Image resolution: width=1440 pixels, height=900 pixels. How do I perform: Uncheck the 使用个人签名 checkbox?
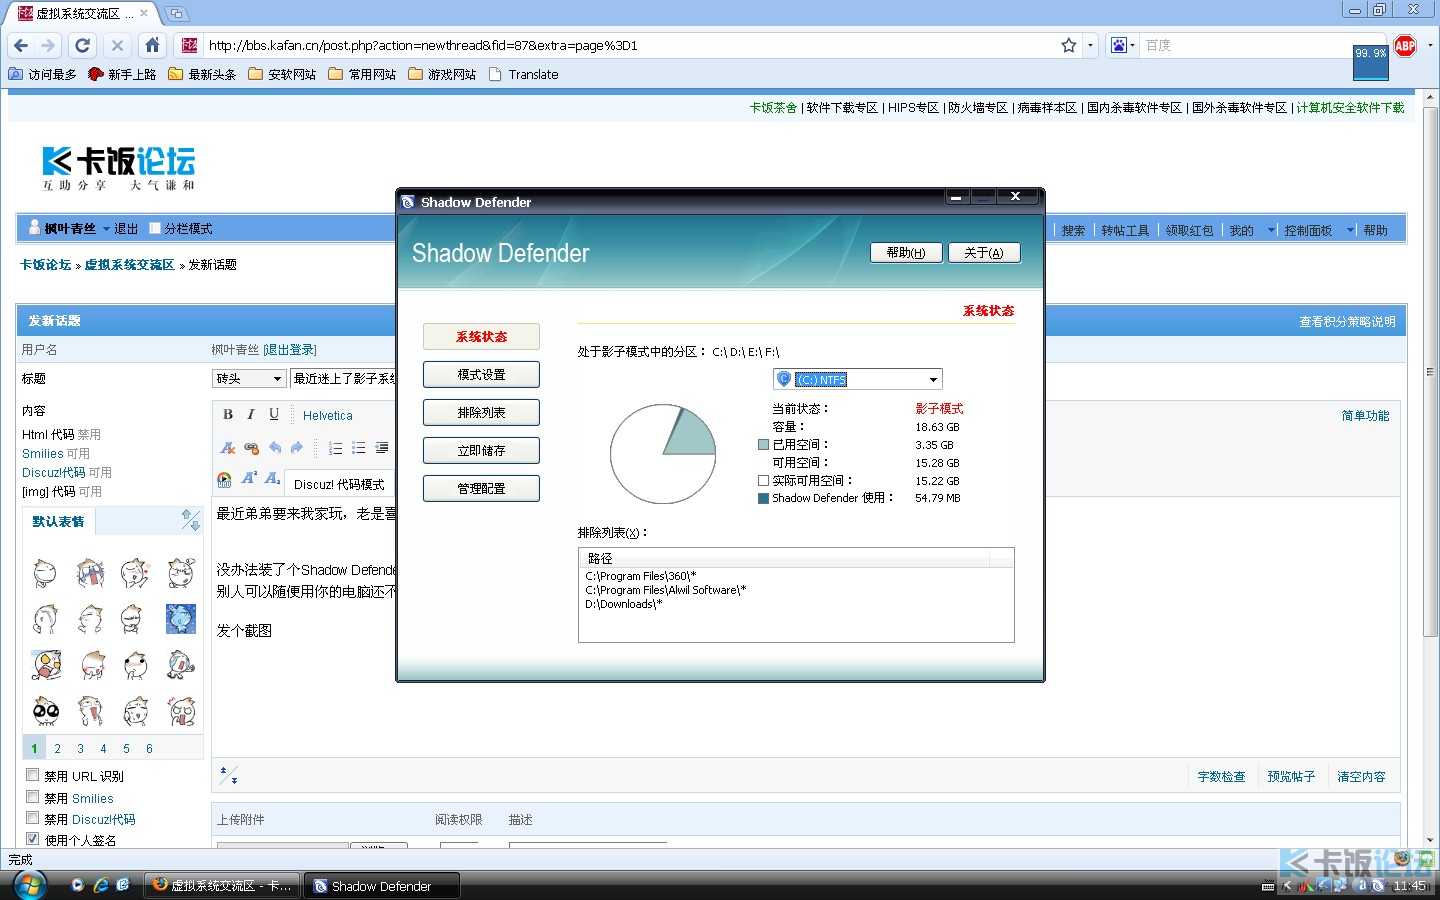(x=33, y=839)
